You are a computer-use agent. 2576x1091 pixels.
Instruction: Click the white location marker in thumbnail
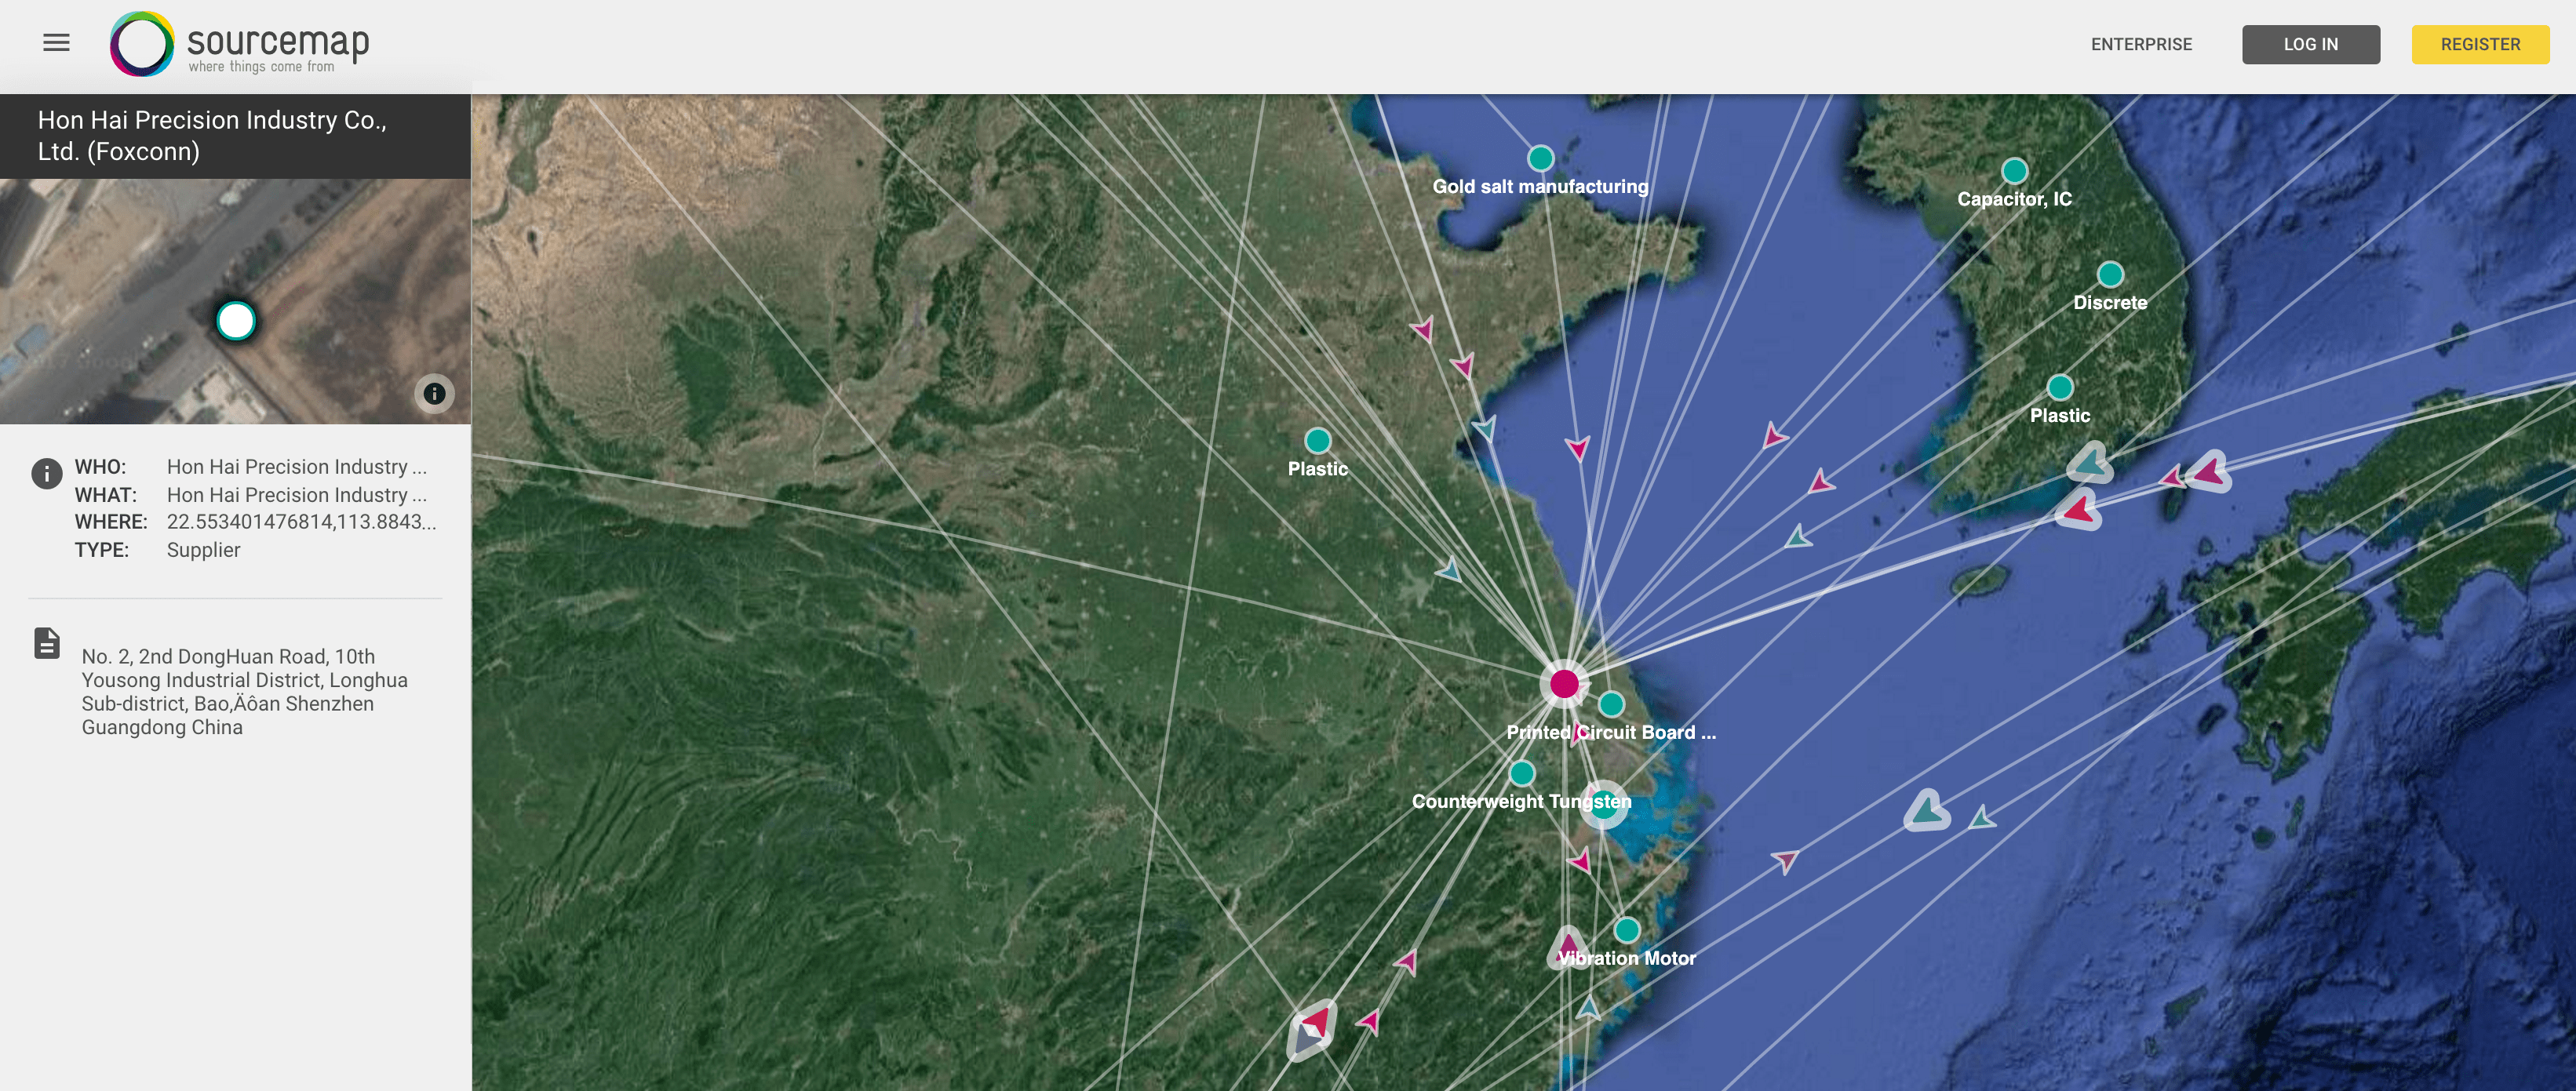tap(236, 321)
